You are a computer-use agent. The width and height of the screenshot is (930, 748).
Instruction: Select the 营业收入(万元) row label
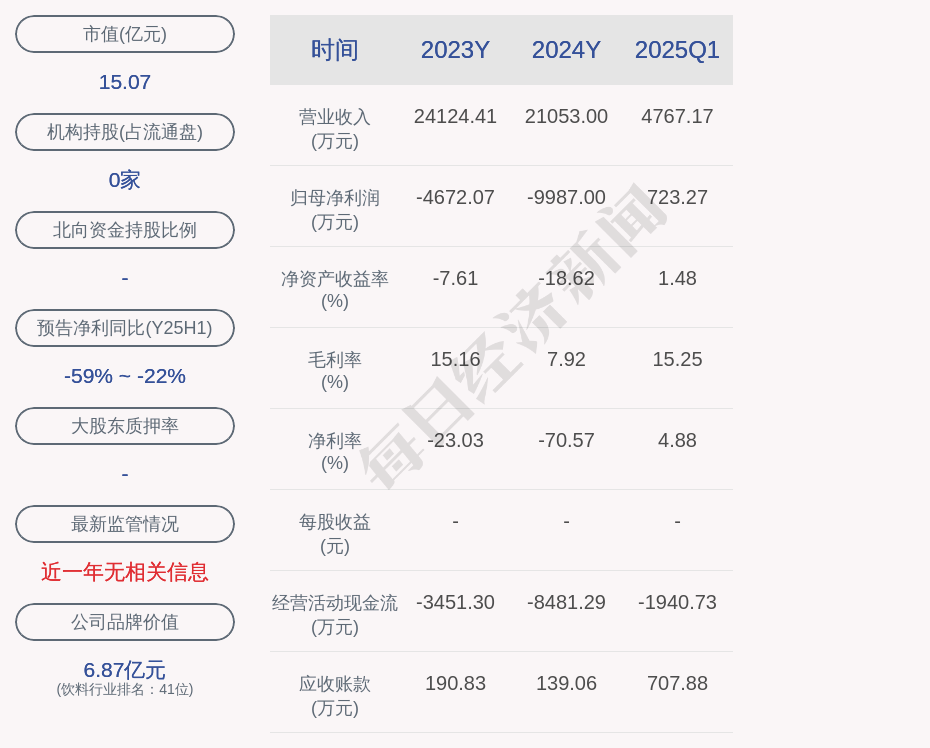(x=335, y=129)
